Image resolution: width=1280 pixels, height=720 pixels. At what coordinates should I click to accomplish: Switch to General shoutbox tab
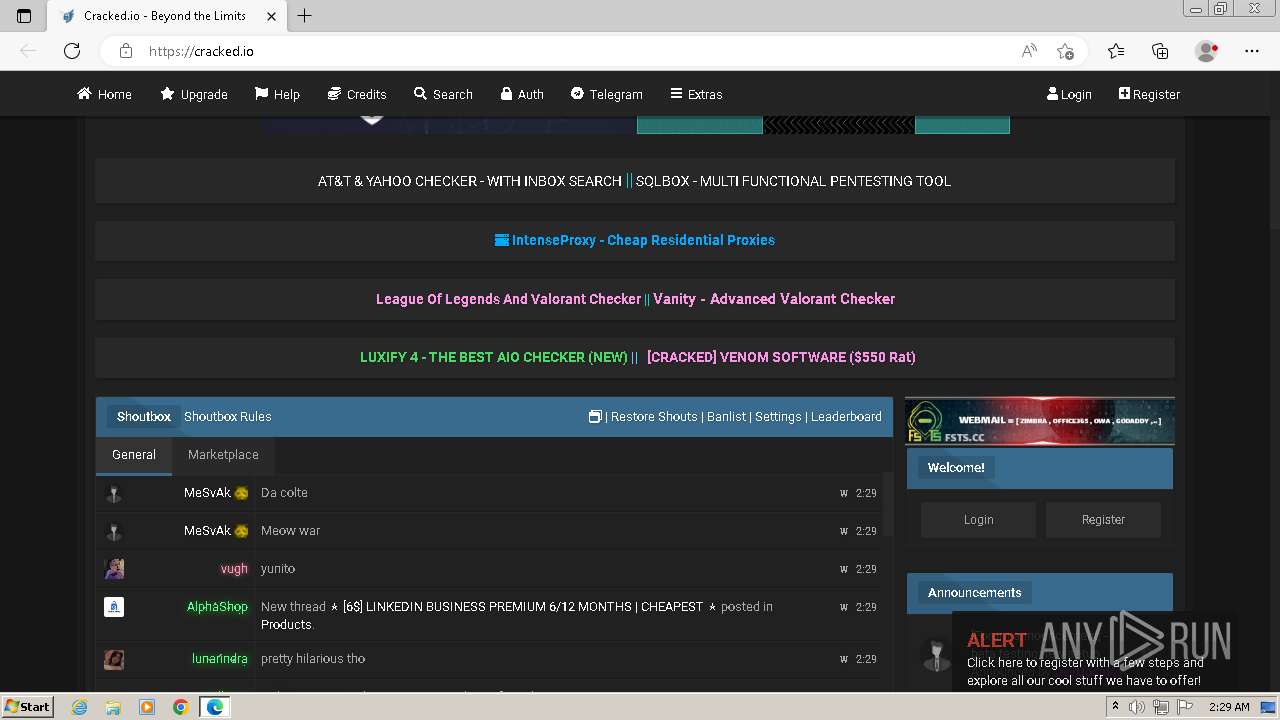[x=134, y=455]
